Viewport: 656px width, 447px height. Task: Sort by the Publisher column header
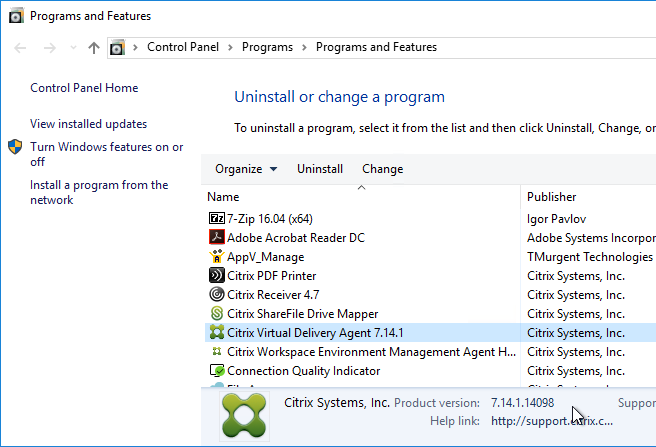(x=551, y=197)
